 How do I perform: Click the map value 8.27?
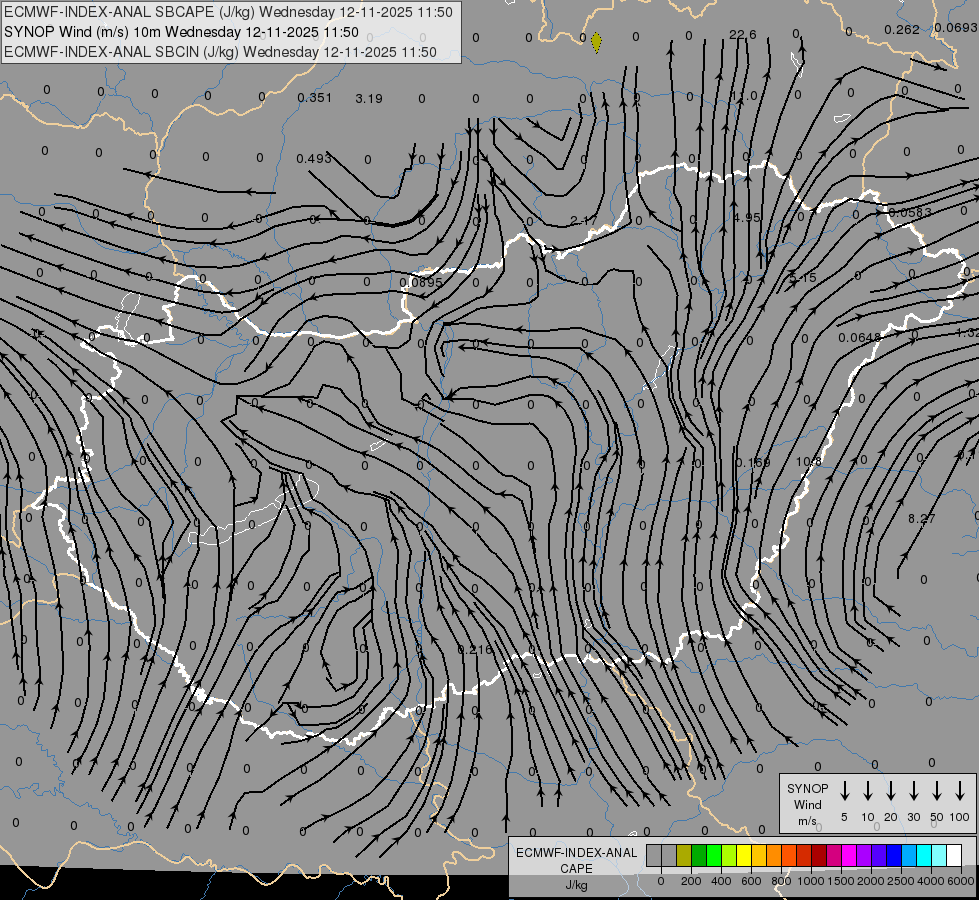coord(922,518)
